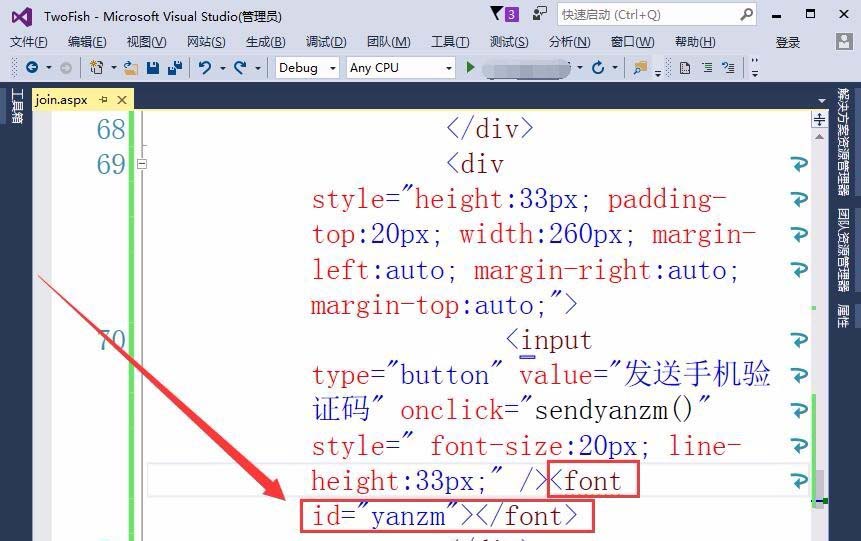Click the green Start debugging play icon
861x541 pixels.
470,68
